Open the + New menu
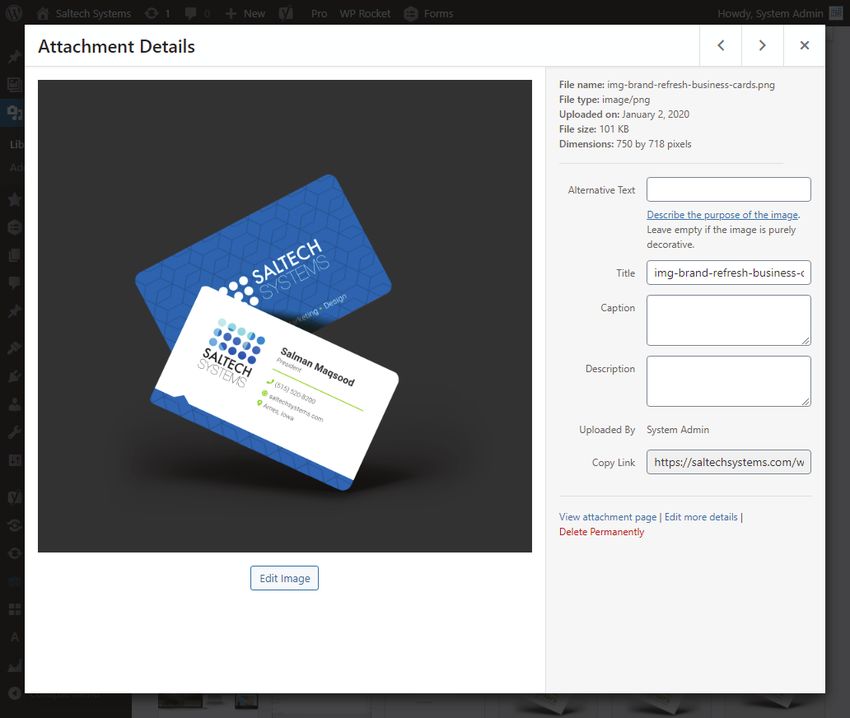 (x=246, y=14)
